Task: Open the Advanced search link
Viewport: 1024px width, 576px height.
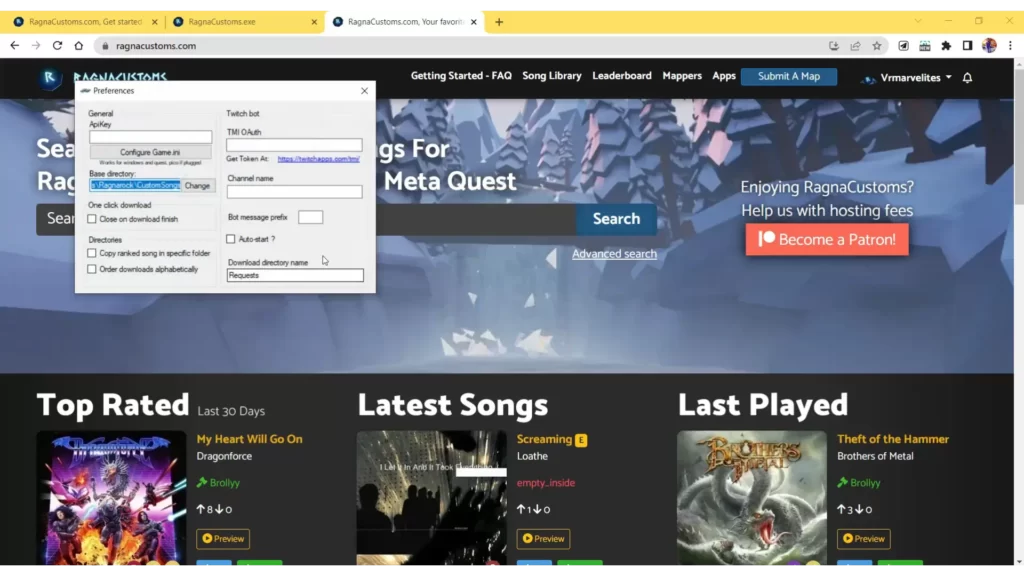Action: pos(615,254)
